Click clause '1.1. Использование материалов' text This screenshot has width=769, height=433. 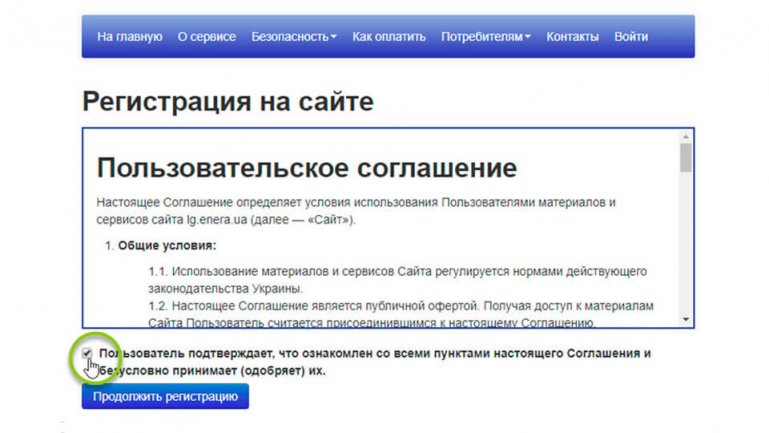(x=398, y=280)
